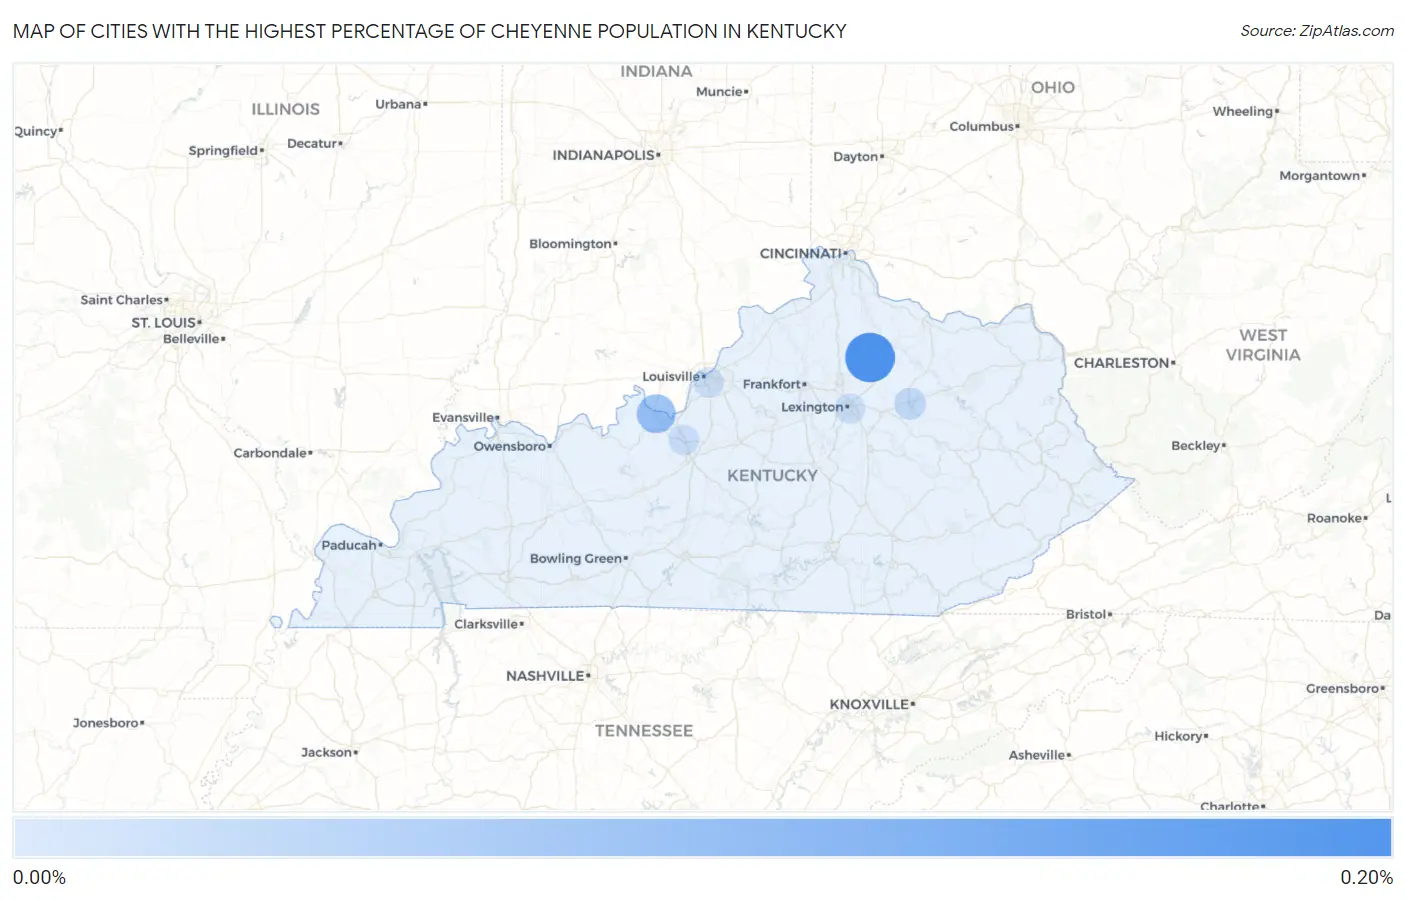Click the Springfield city label
1406x899 pixels.
[224, 151]
